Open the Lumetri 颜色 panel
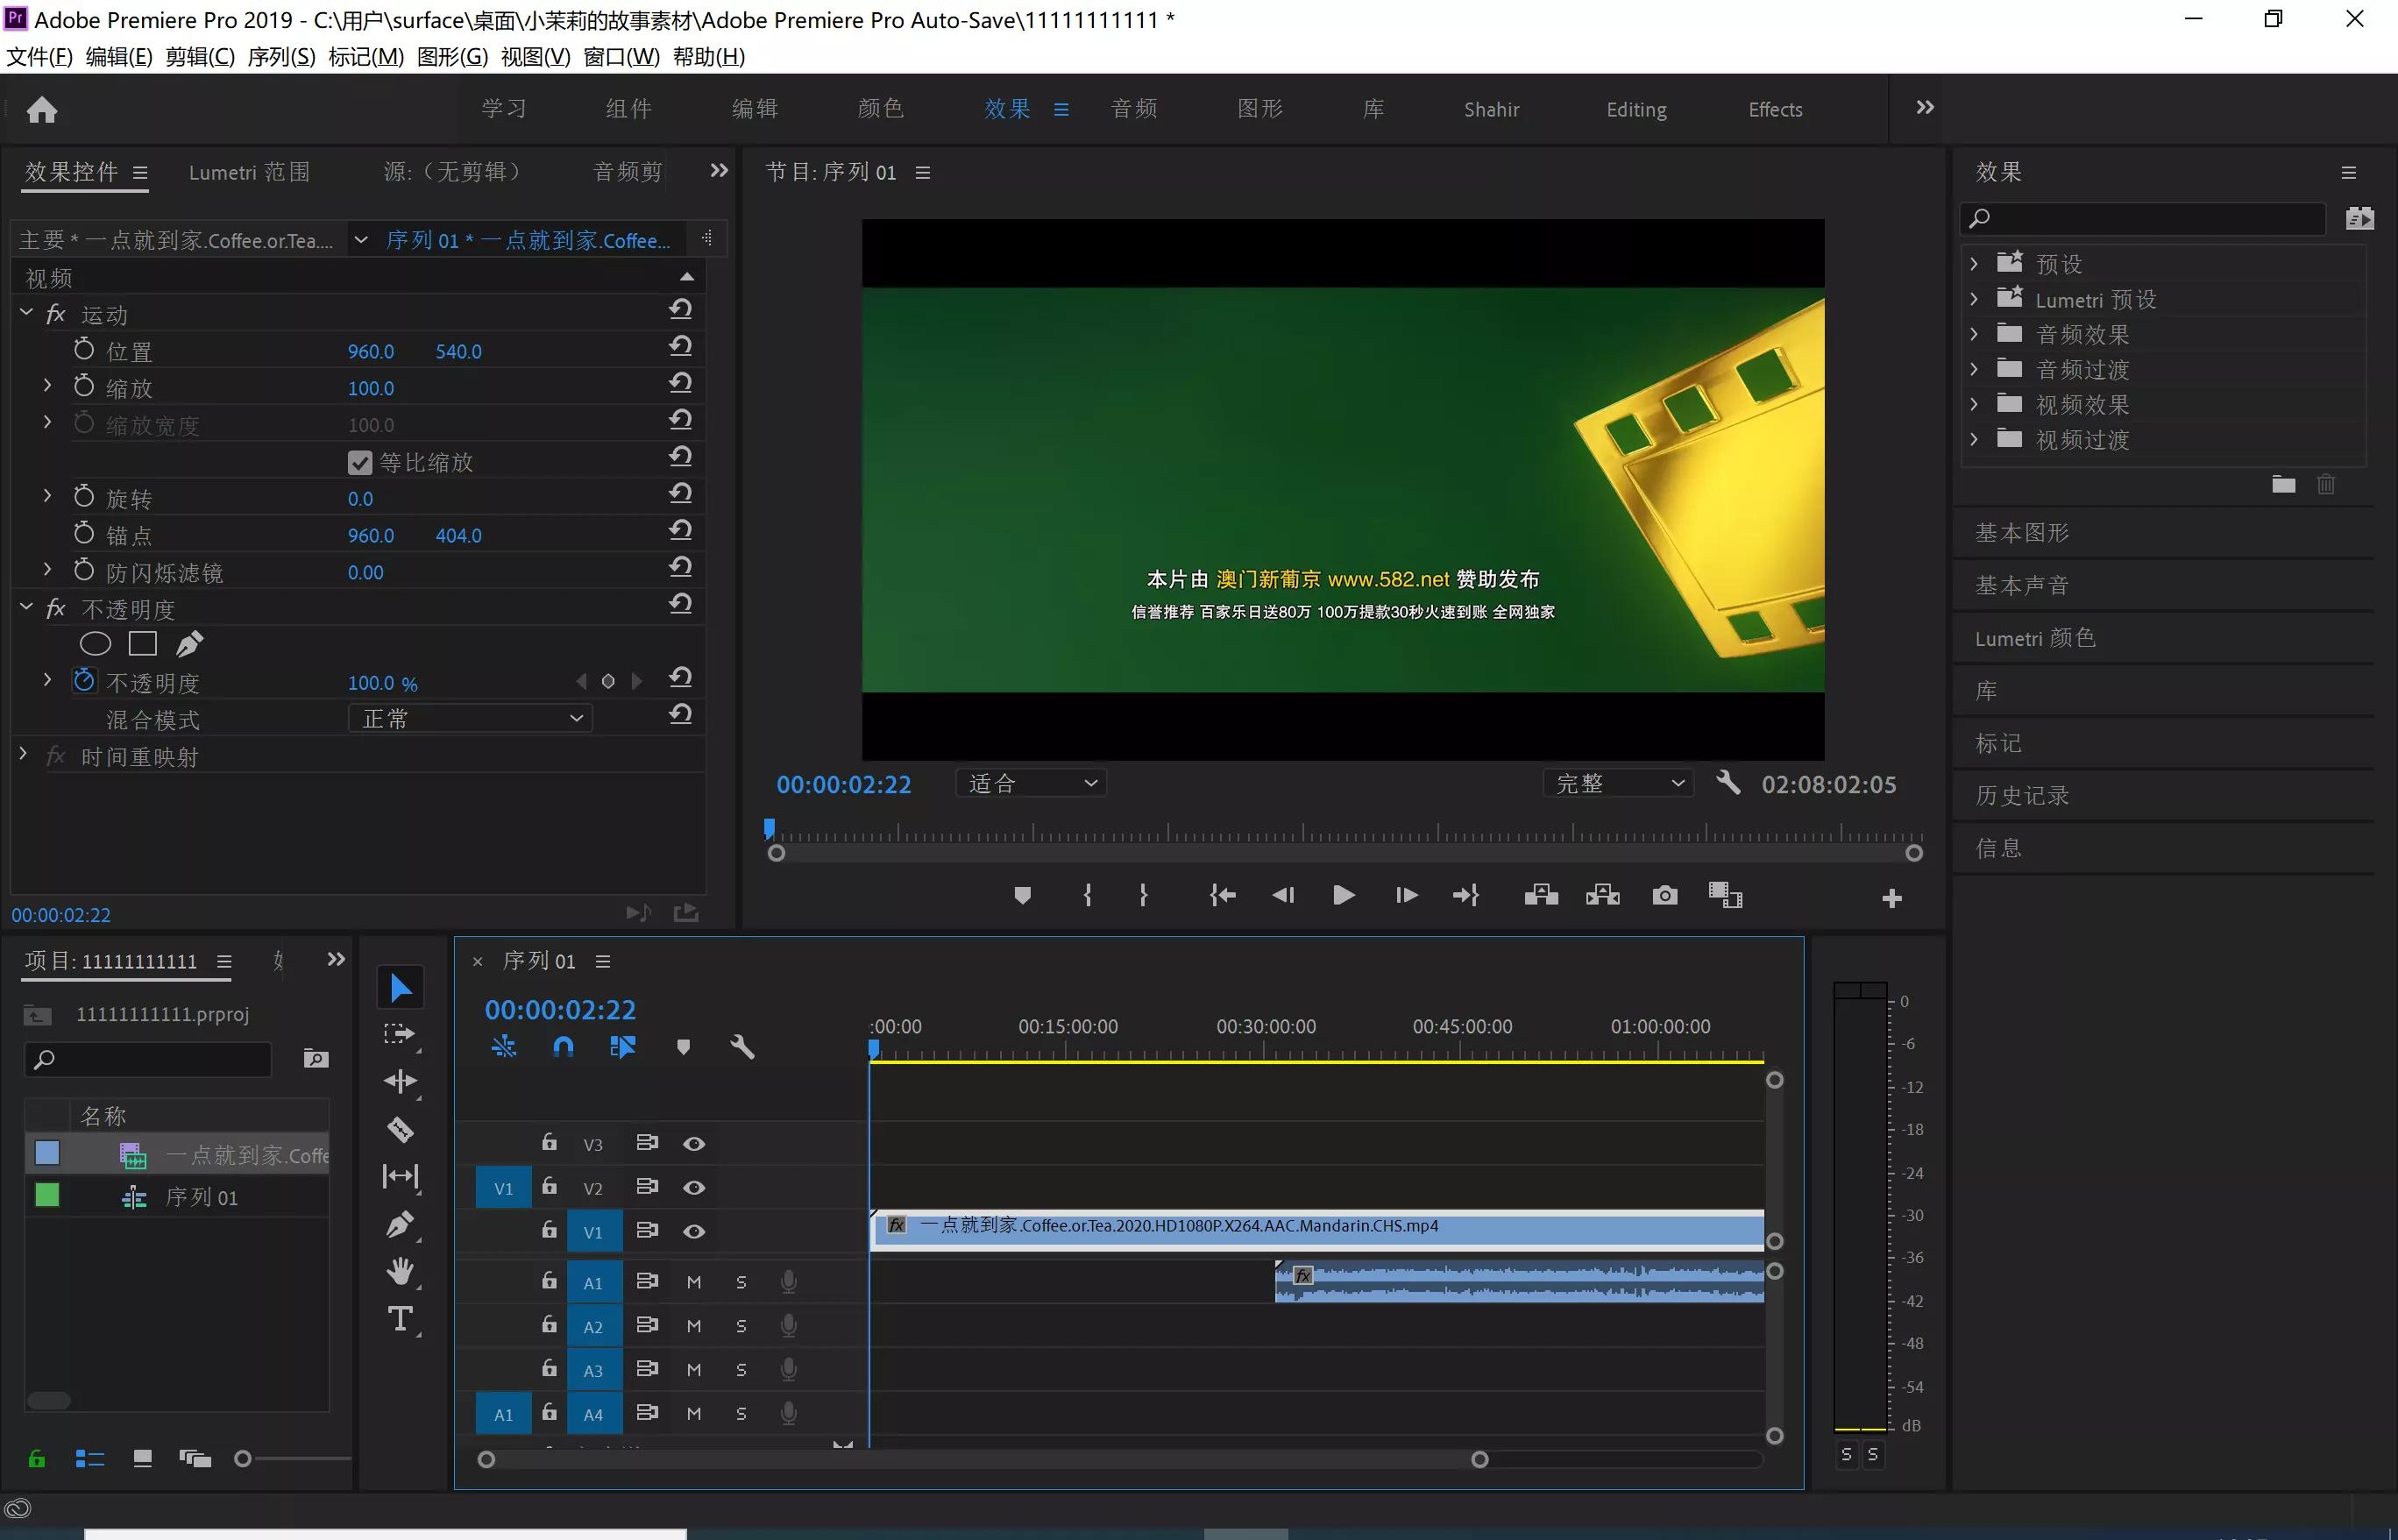Screen dimensions: 2398x1540 pyautogui.click(x=2034, y=638)
